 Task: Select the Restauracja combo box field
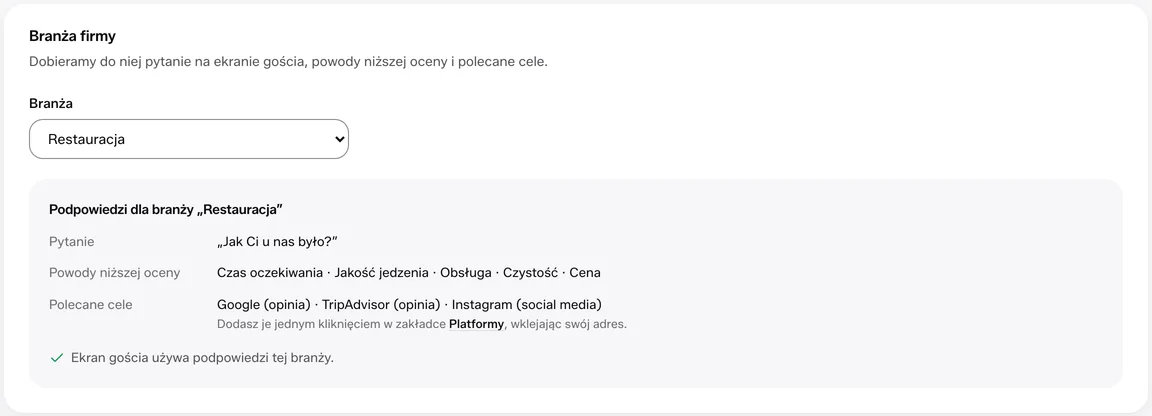[x=189, y=139]
